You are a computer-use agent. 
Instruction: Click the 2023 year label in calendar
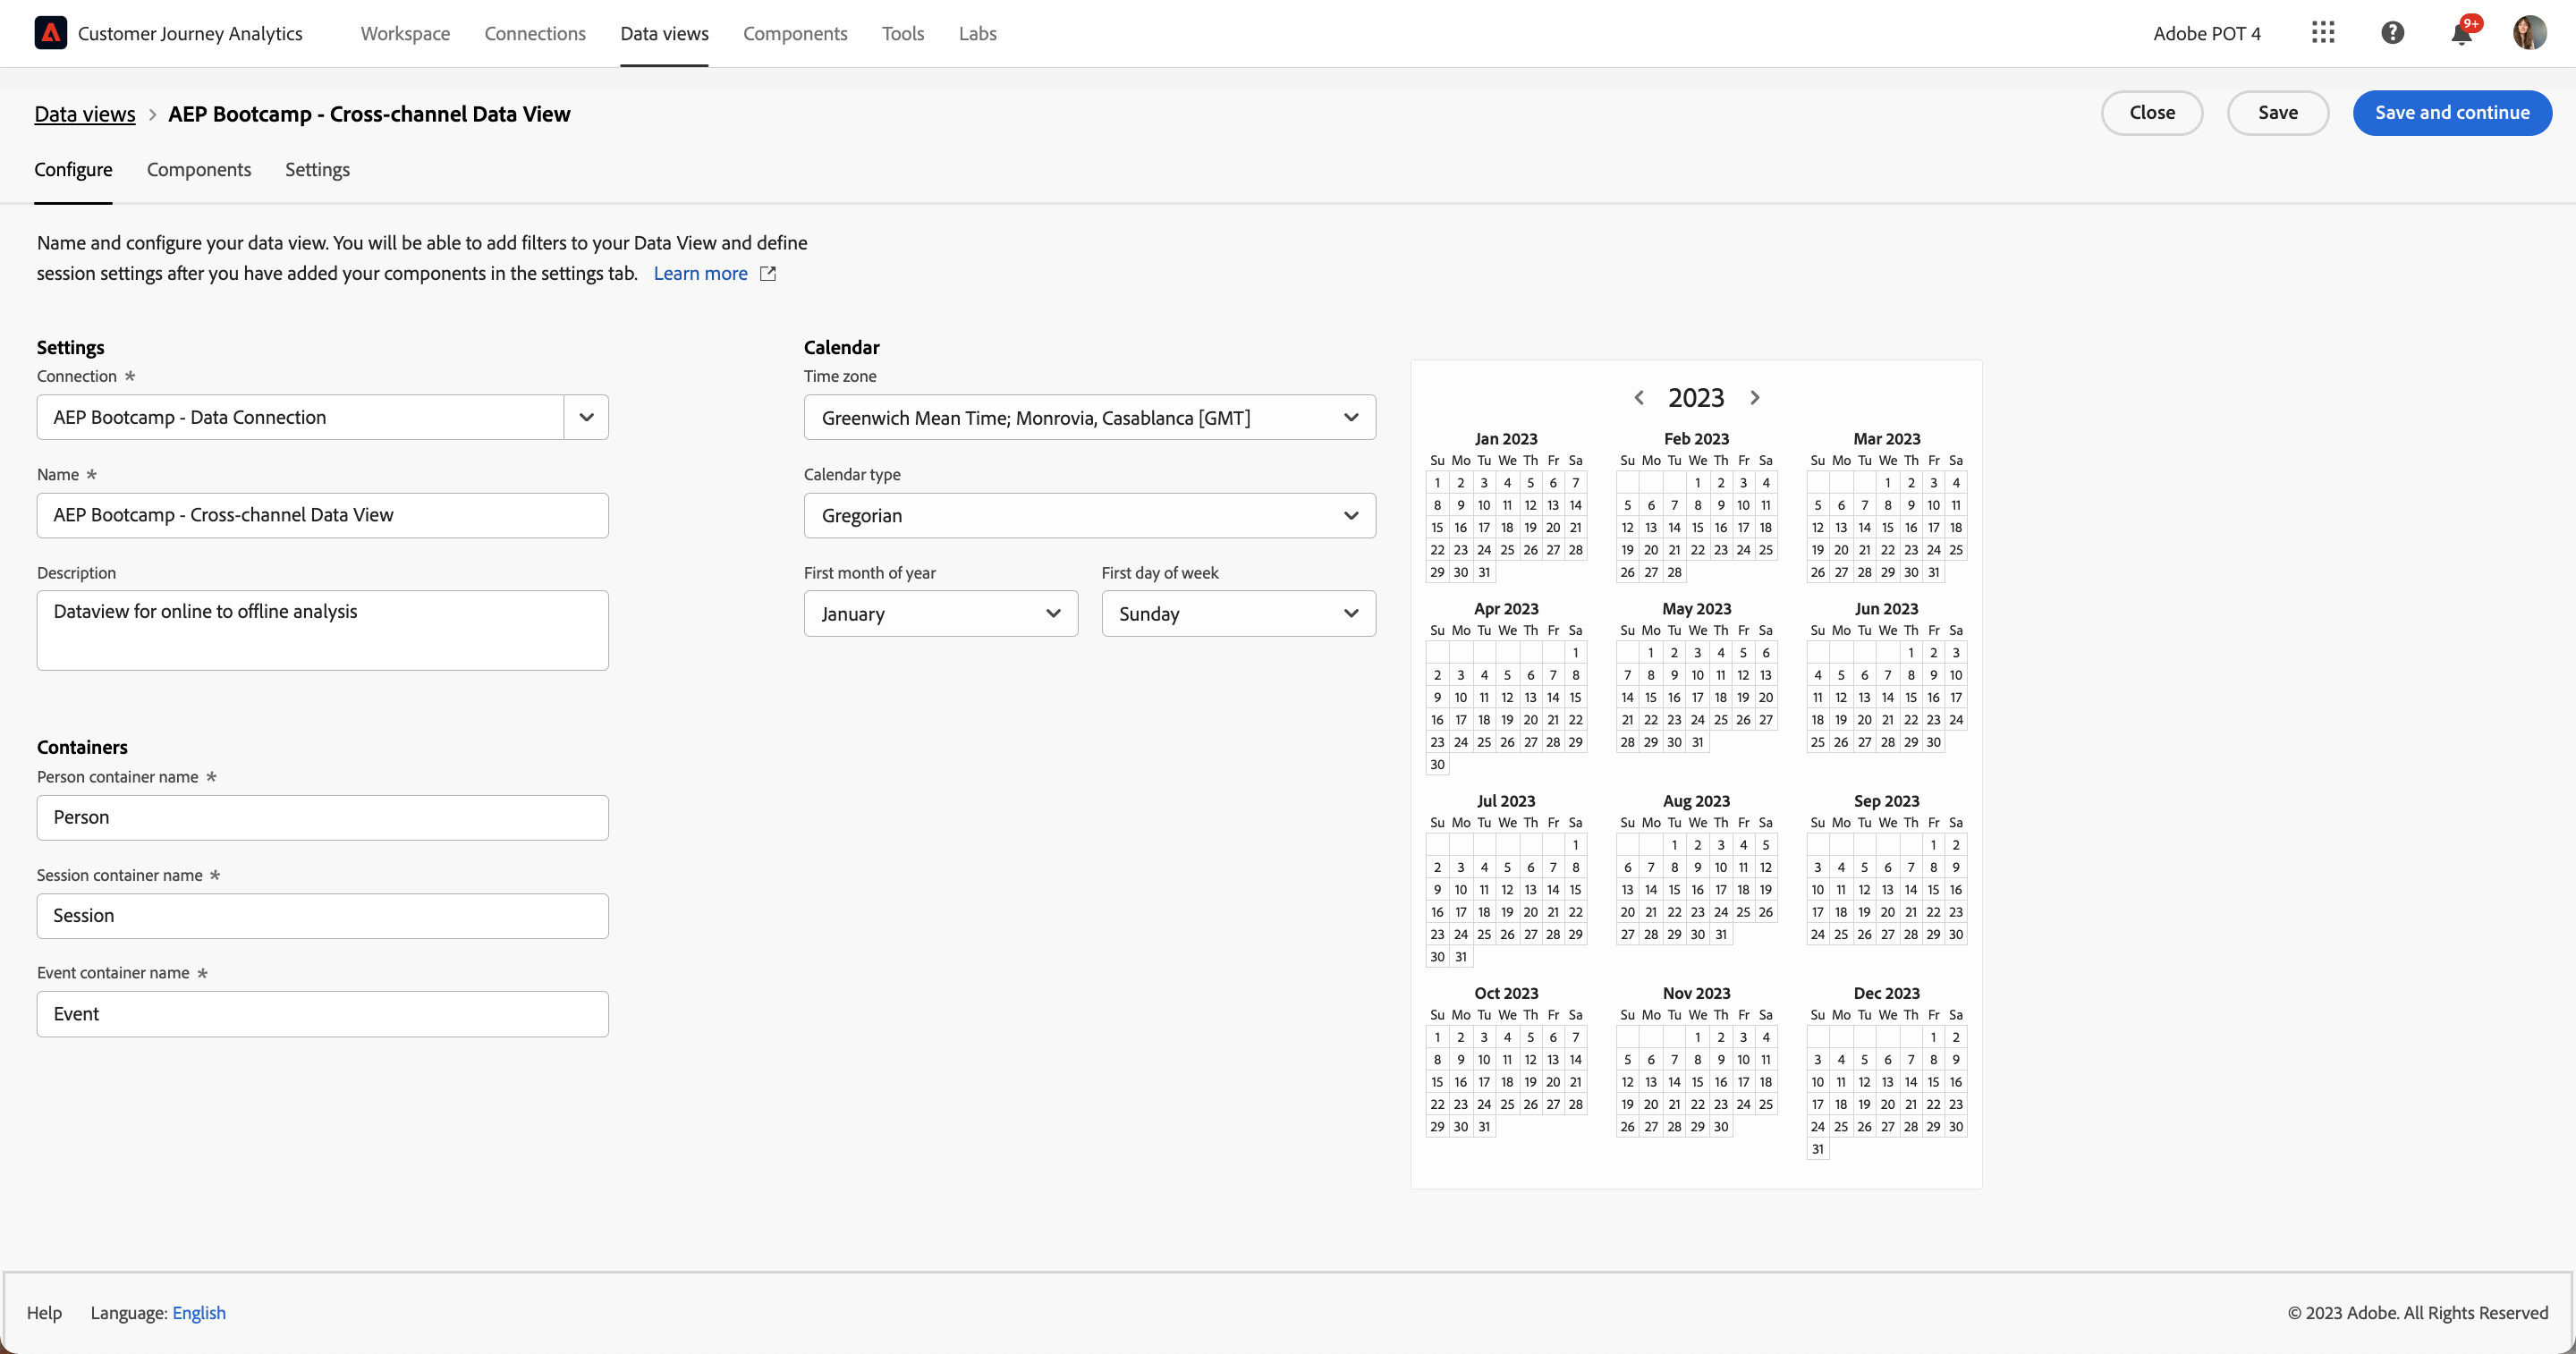coord(1696,398)
